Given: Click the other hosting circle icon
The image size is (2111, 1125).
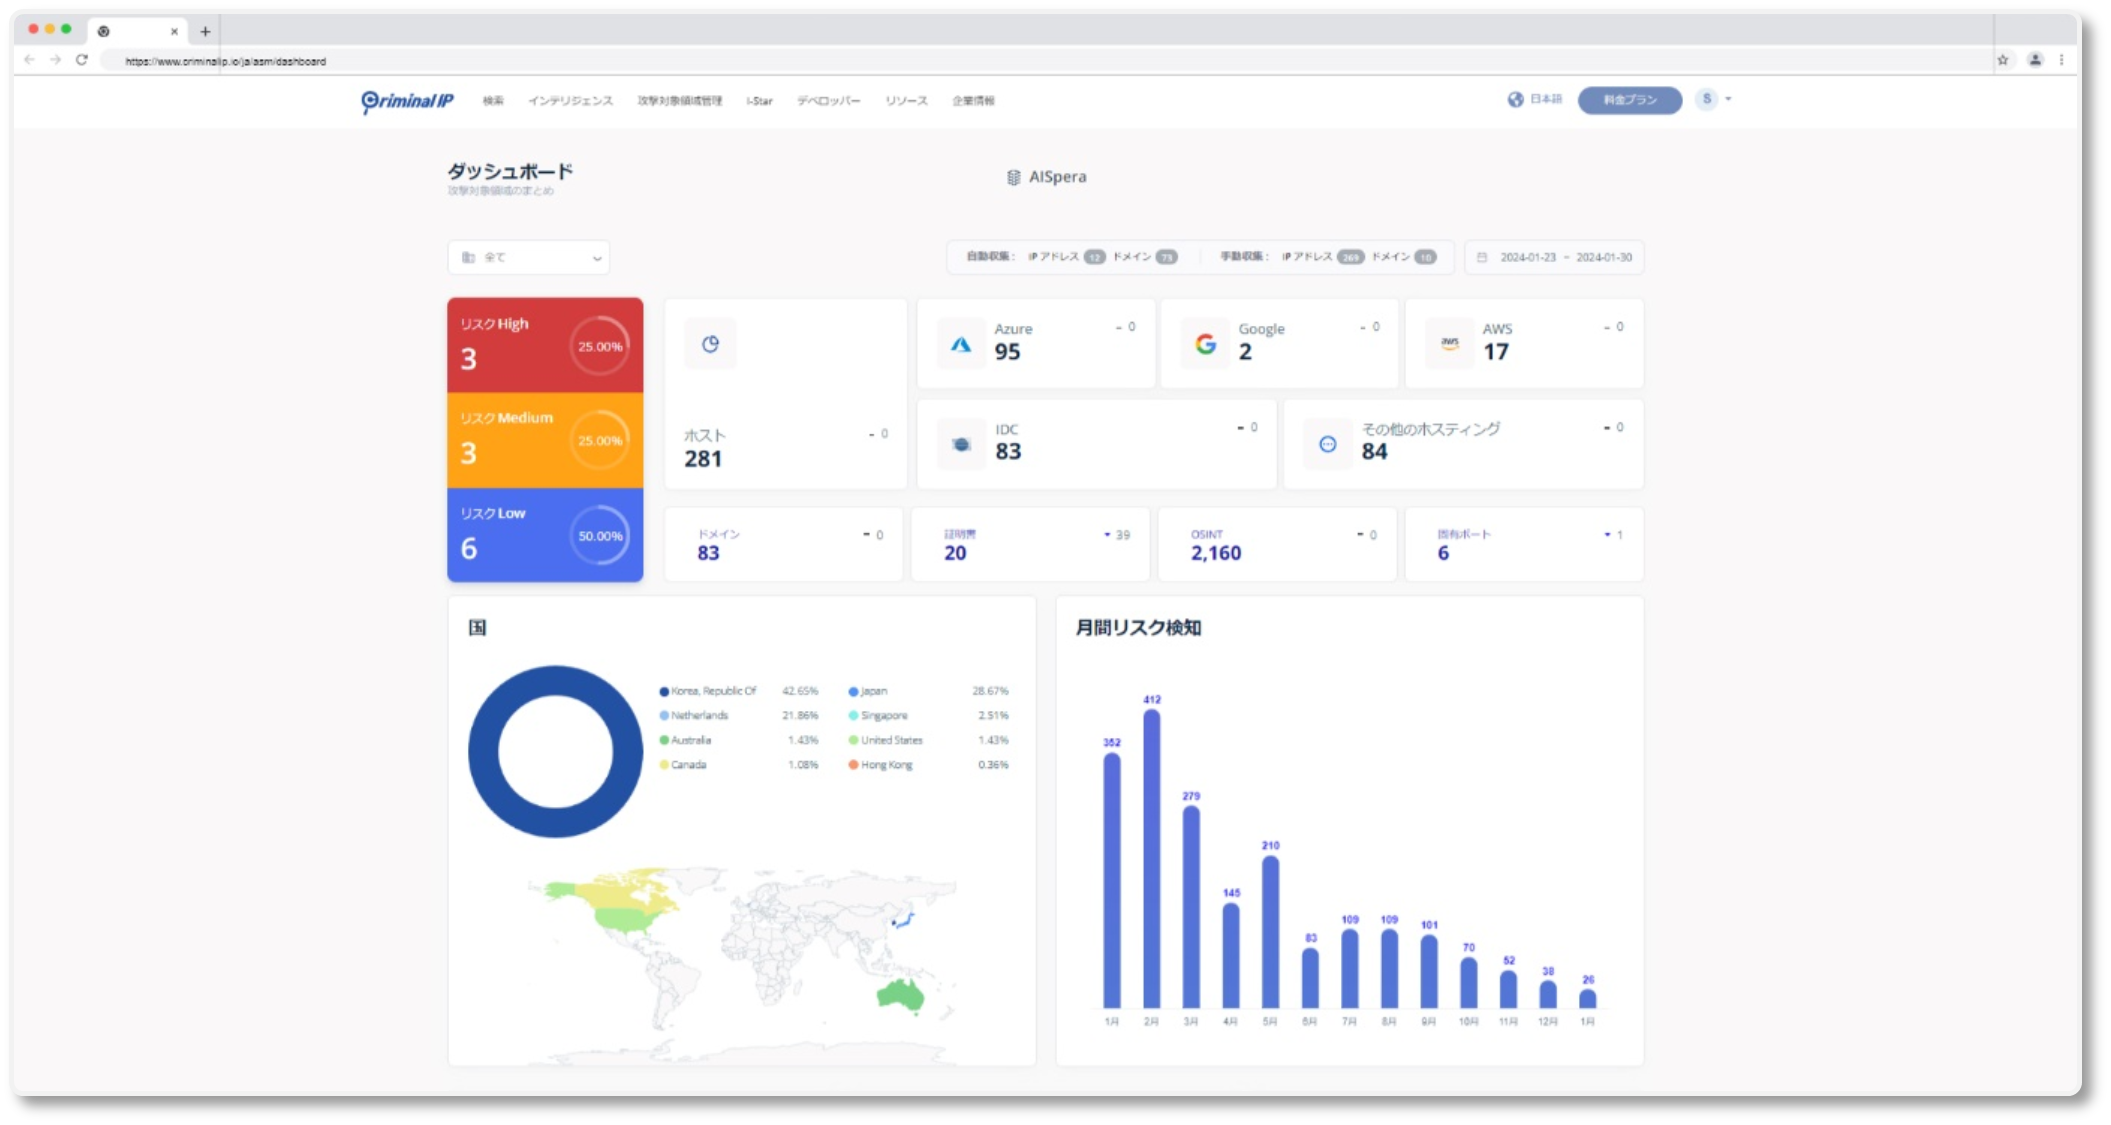Looking at the screenshot, I should [1327, 444].
